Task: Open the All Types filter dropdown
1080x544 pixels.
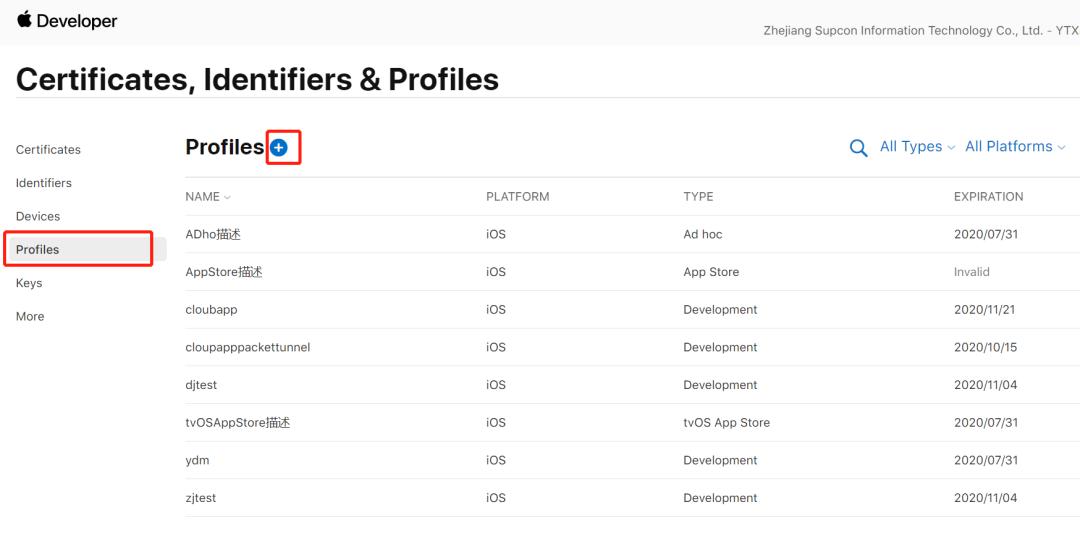Action: point(917,147)
